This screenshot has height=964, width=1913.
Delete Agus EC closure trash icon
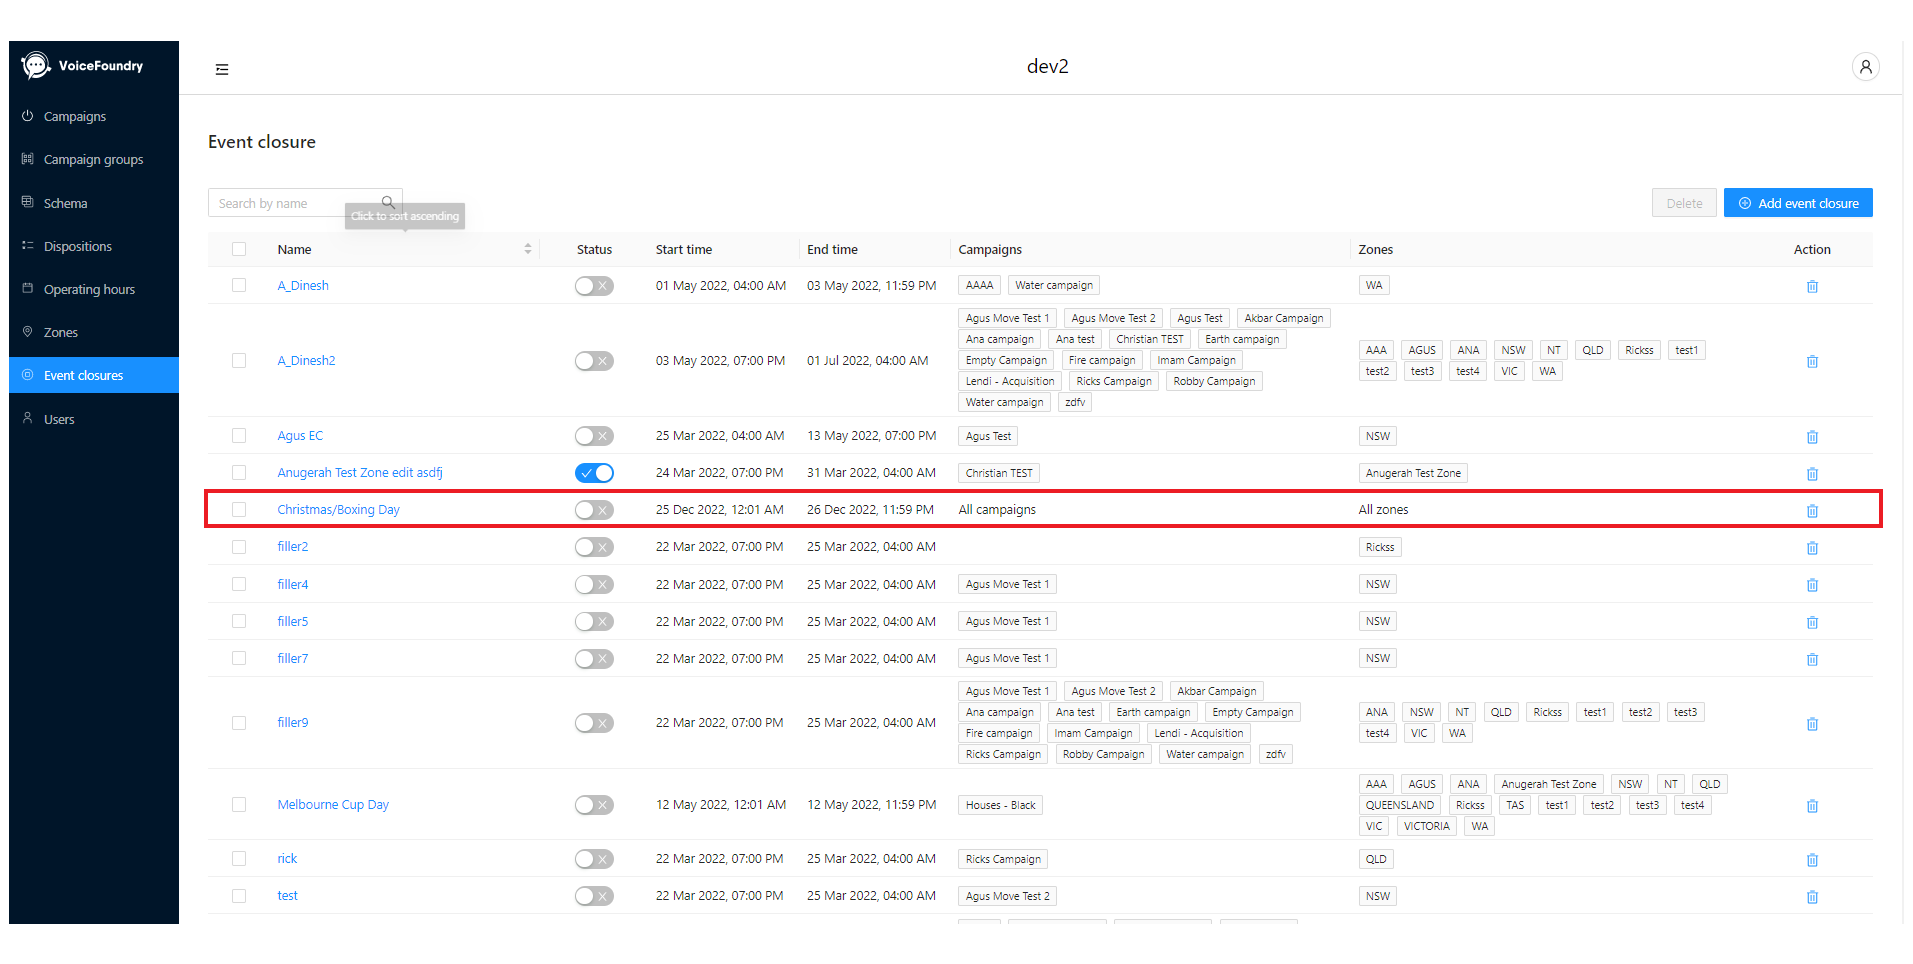tap(1812, 437)
